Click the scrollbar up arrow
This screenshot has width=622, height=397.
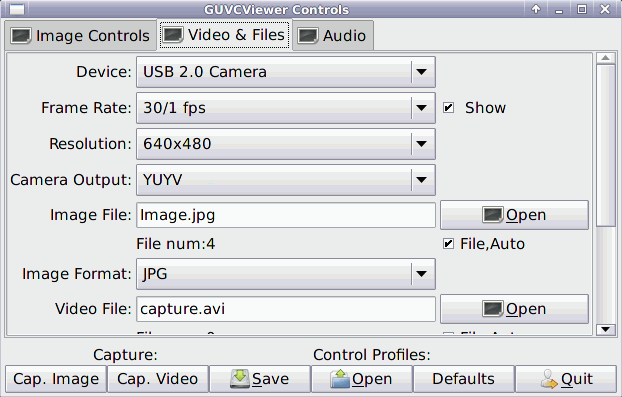tap(605, 58)
